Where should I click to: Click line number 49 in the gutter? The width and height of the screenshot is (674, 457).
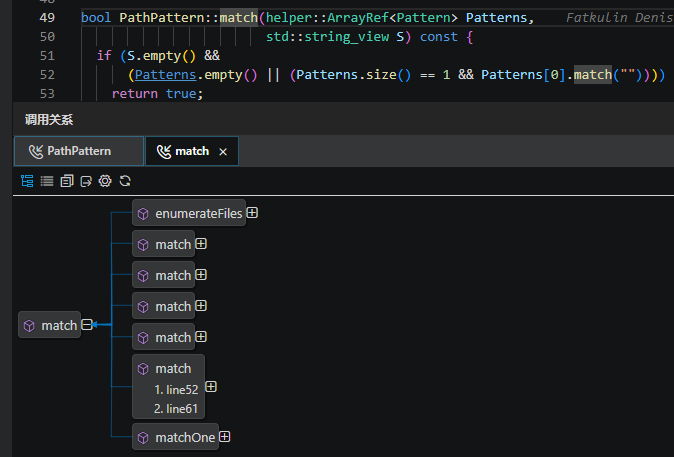click(x=47, y=18)
